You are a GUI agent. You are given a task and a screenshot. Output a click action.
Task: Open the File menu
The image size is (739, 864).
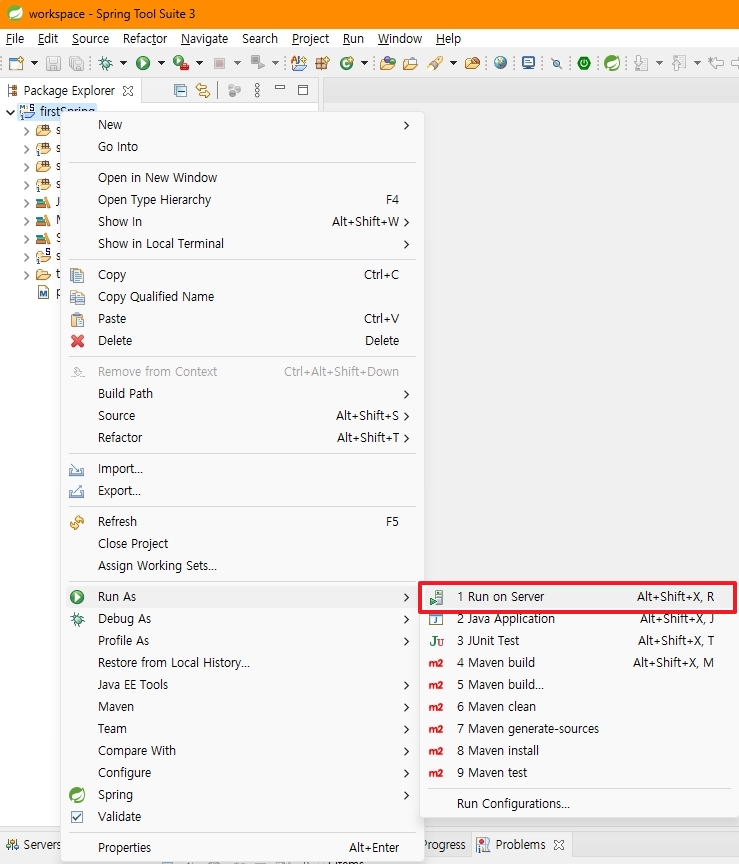[x=15, y=39]
